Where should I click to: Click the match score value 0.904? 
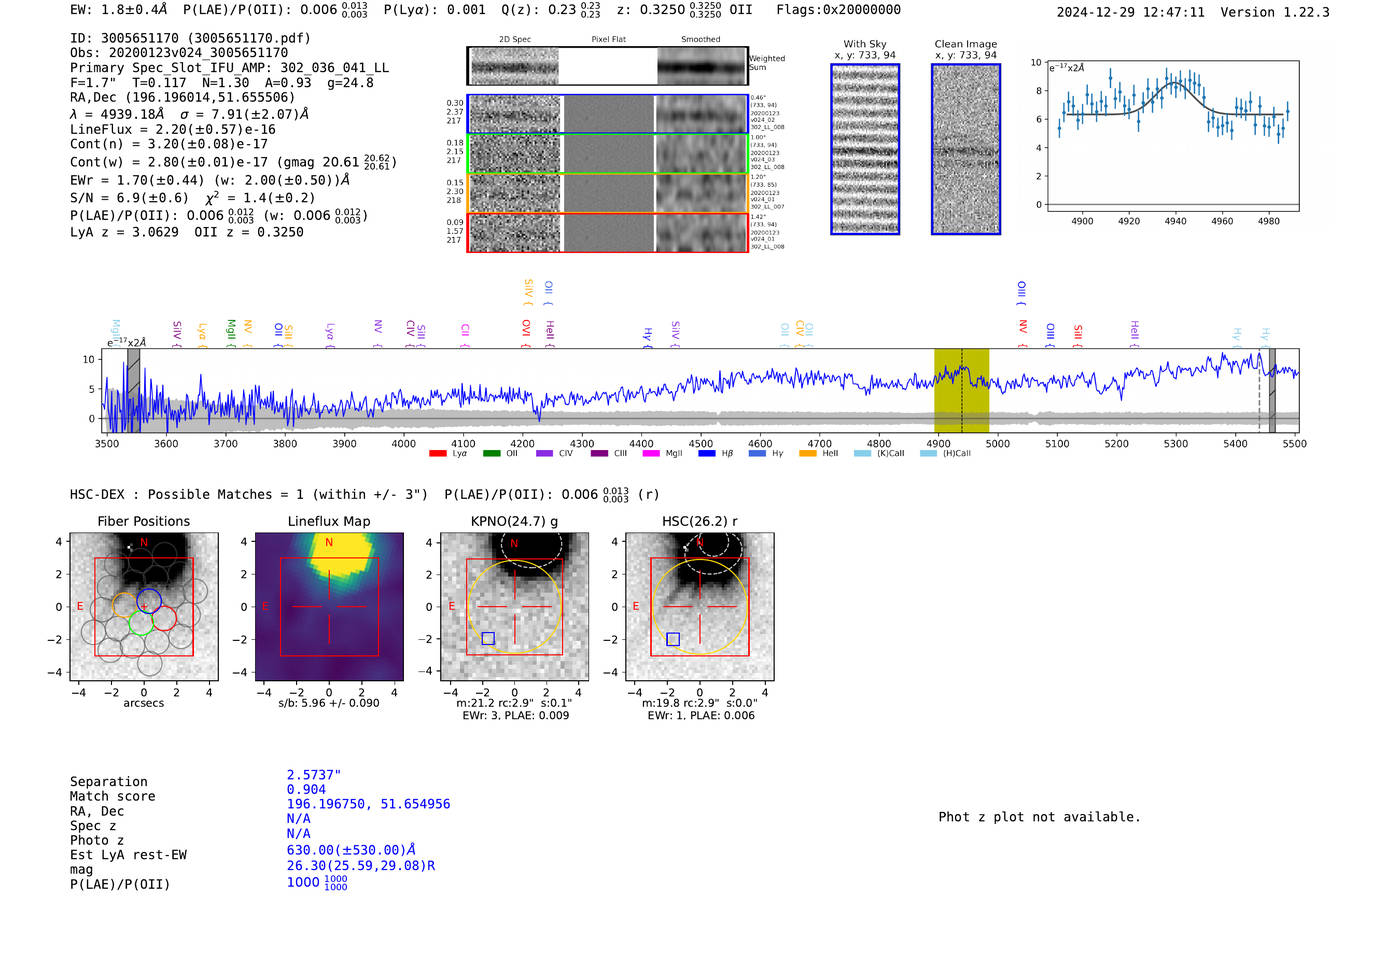pyautogui.click(x=306, y=790)
